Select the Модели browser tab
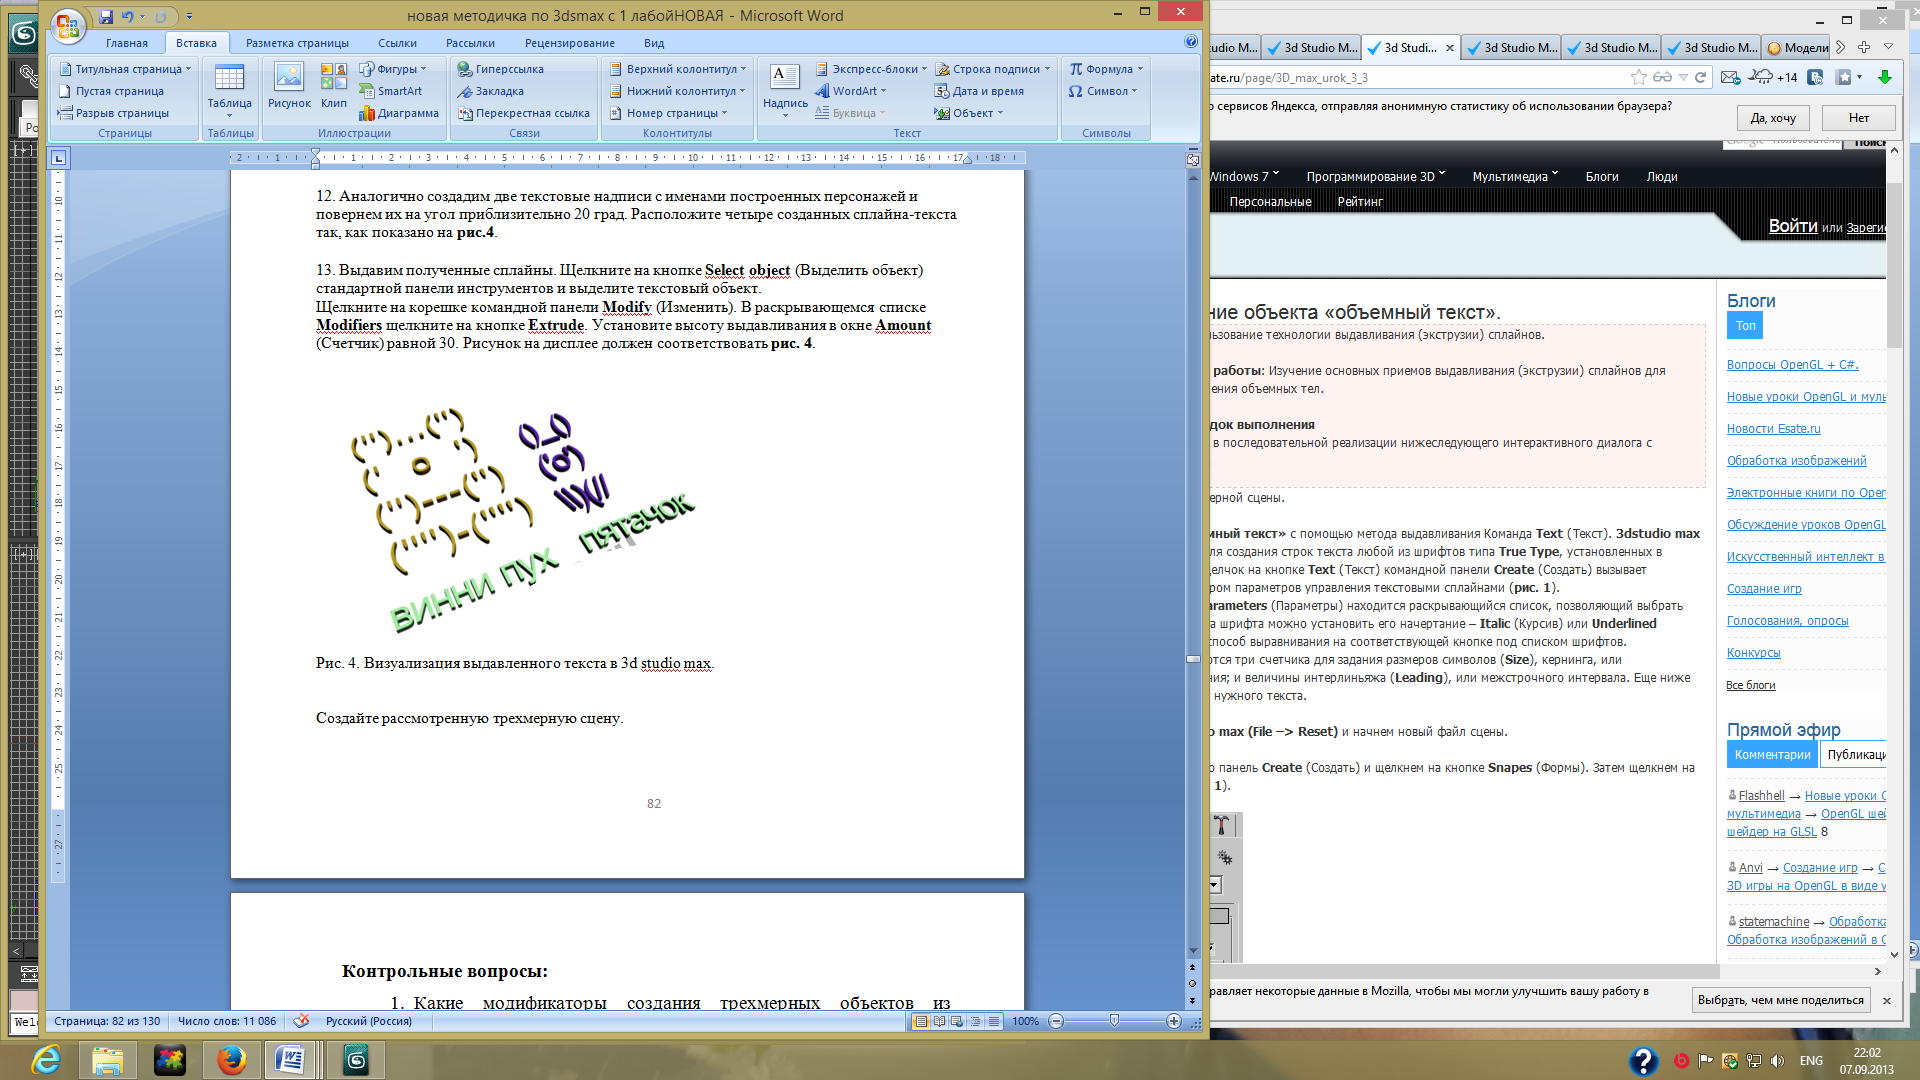This screenshot has height=1080, width=1920. click(x=1797, y=47)
